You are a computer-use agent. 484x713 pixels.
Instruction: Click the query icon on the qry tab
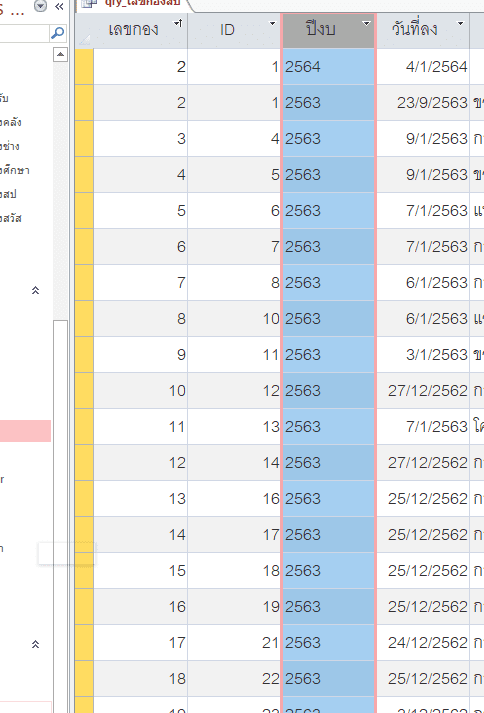click(x=90, y=4)
